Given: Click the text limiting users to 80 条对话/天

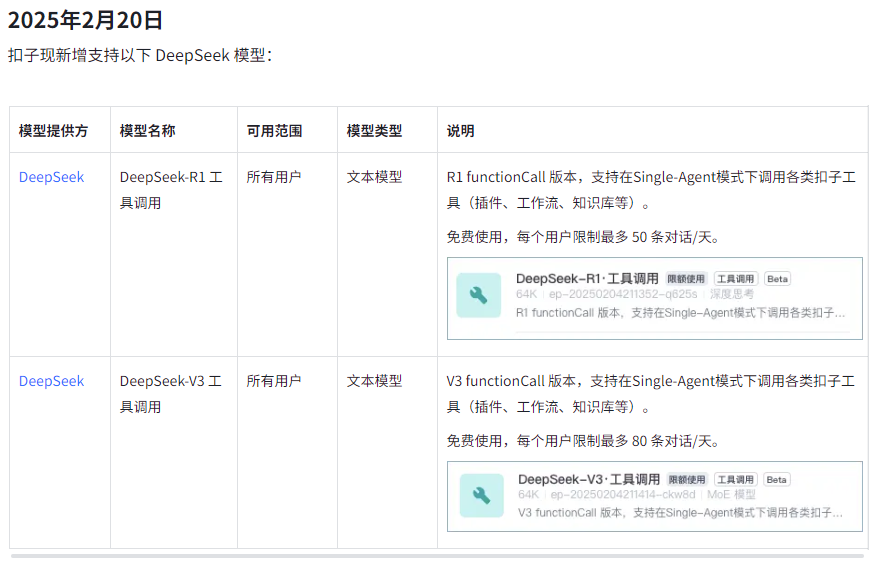Looking at the screenshot, I should tap(583, 441).
